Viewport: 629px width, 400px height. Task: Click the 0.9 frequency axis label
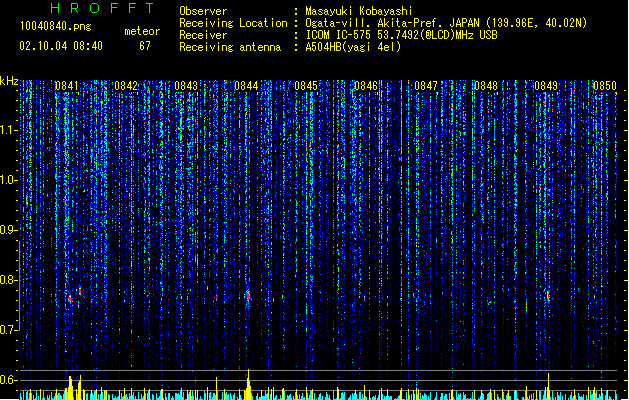coord(8,230)
